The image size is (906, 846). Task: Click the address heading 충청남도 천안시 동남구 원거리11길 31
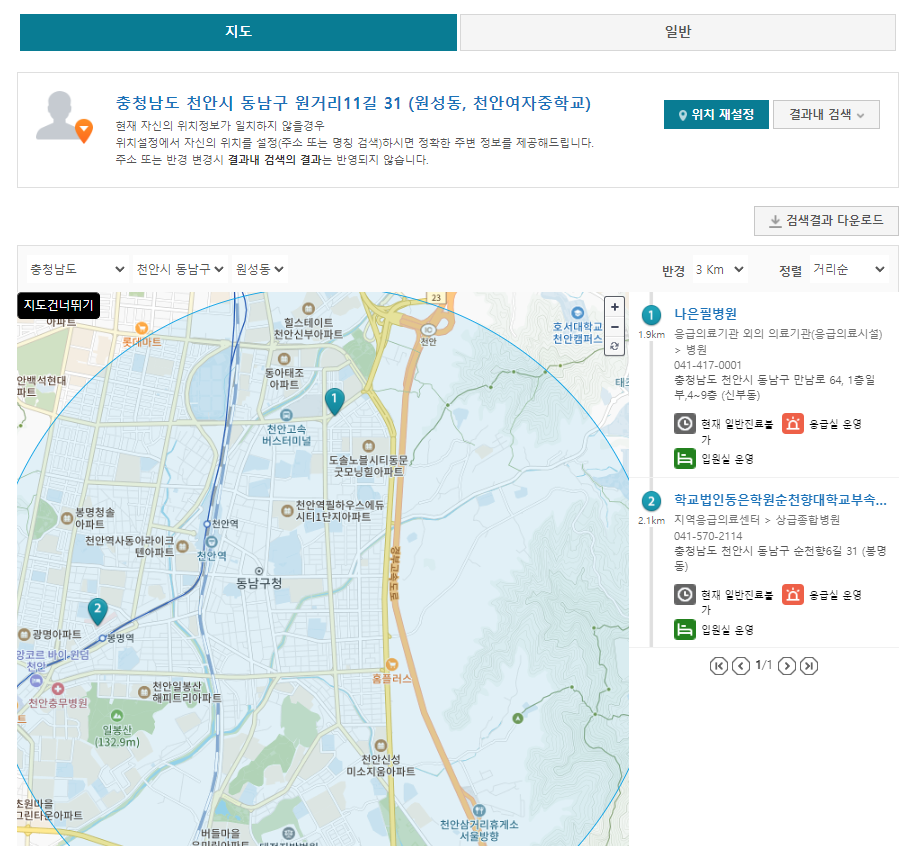coord(353,103)
